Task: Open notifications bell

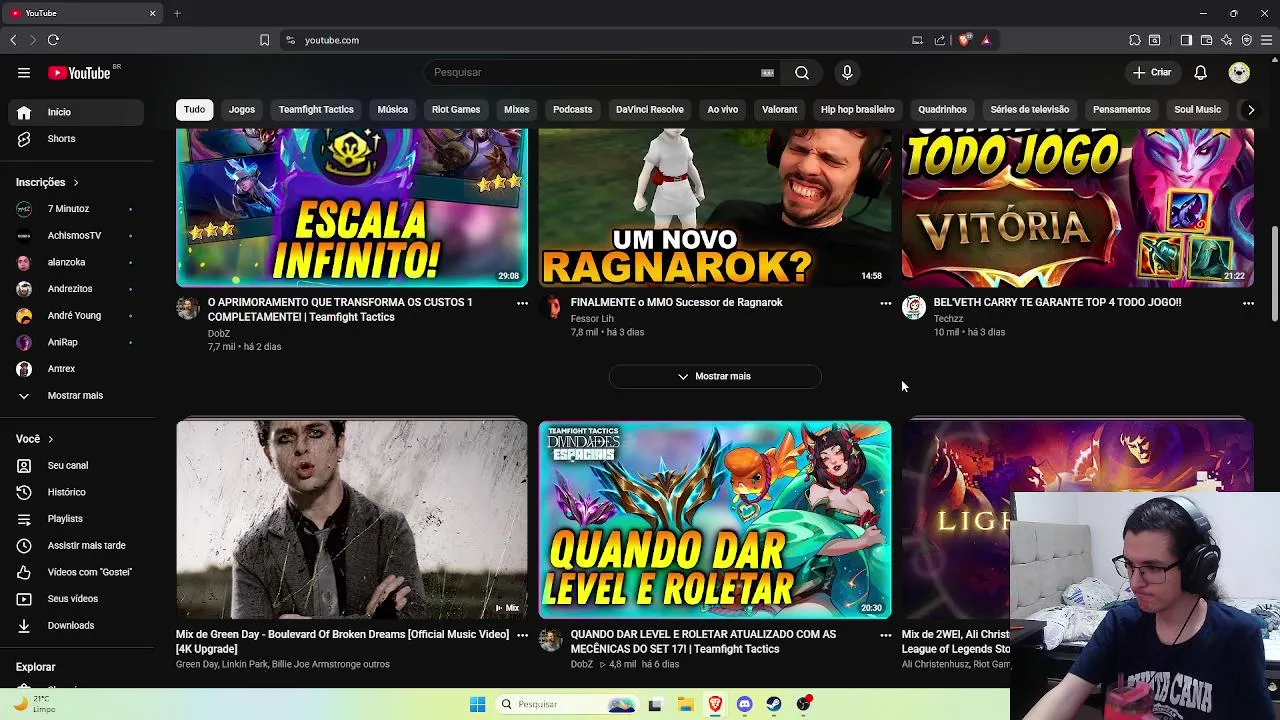Action: [x=1201, y=72]
